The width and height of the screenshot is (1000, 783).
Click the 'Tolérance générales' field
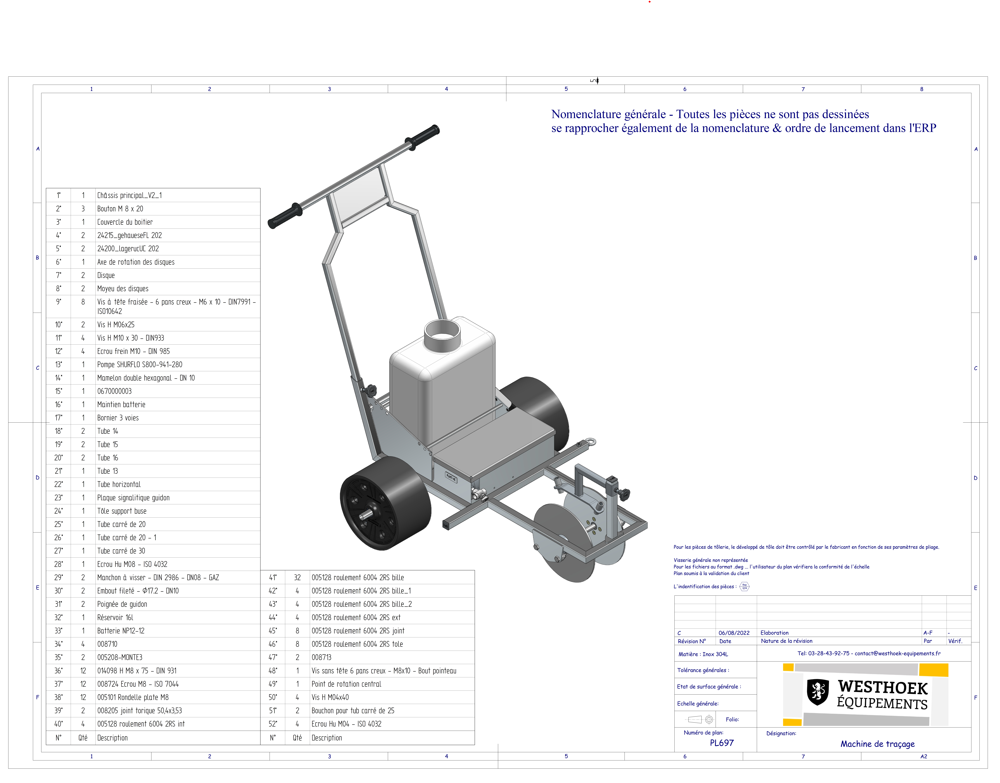[x=703, y=670]
